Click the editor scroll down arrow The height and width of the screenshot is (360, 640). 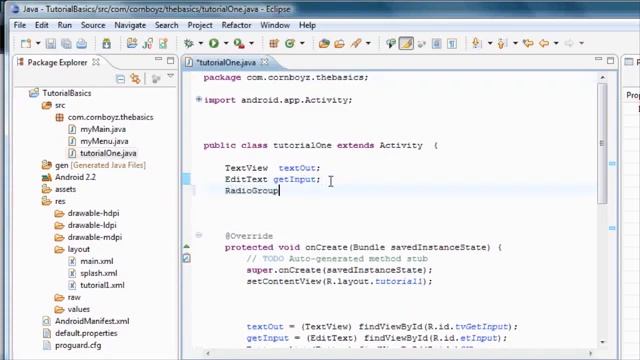click(x=602, y=342)
